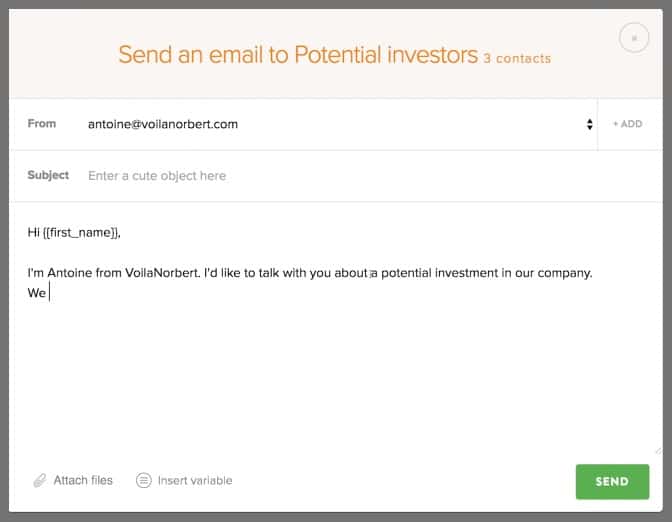
Task: Click the Insert variable list icon
Action: point(144,481)
